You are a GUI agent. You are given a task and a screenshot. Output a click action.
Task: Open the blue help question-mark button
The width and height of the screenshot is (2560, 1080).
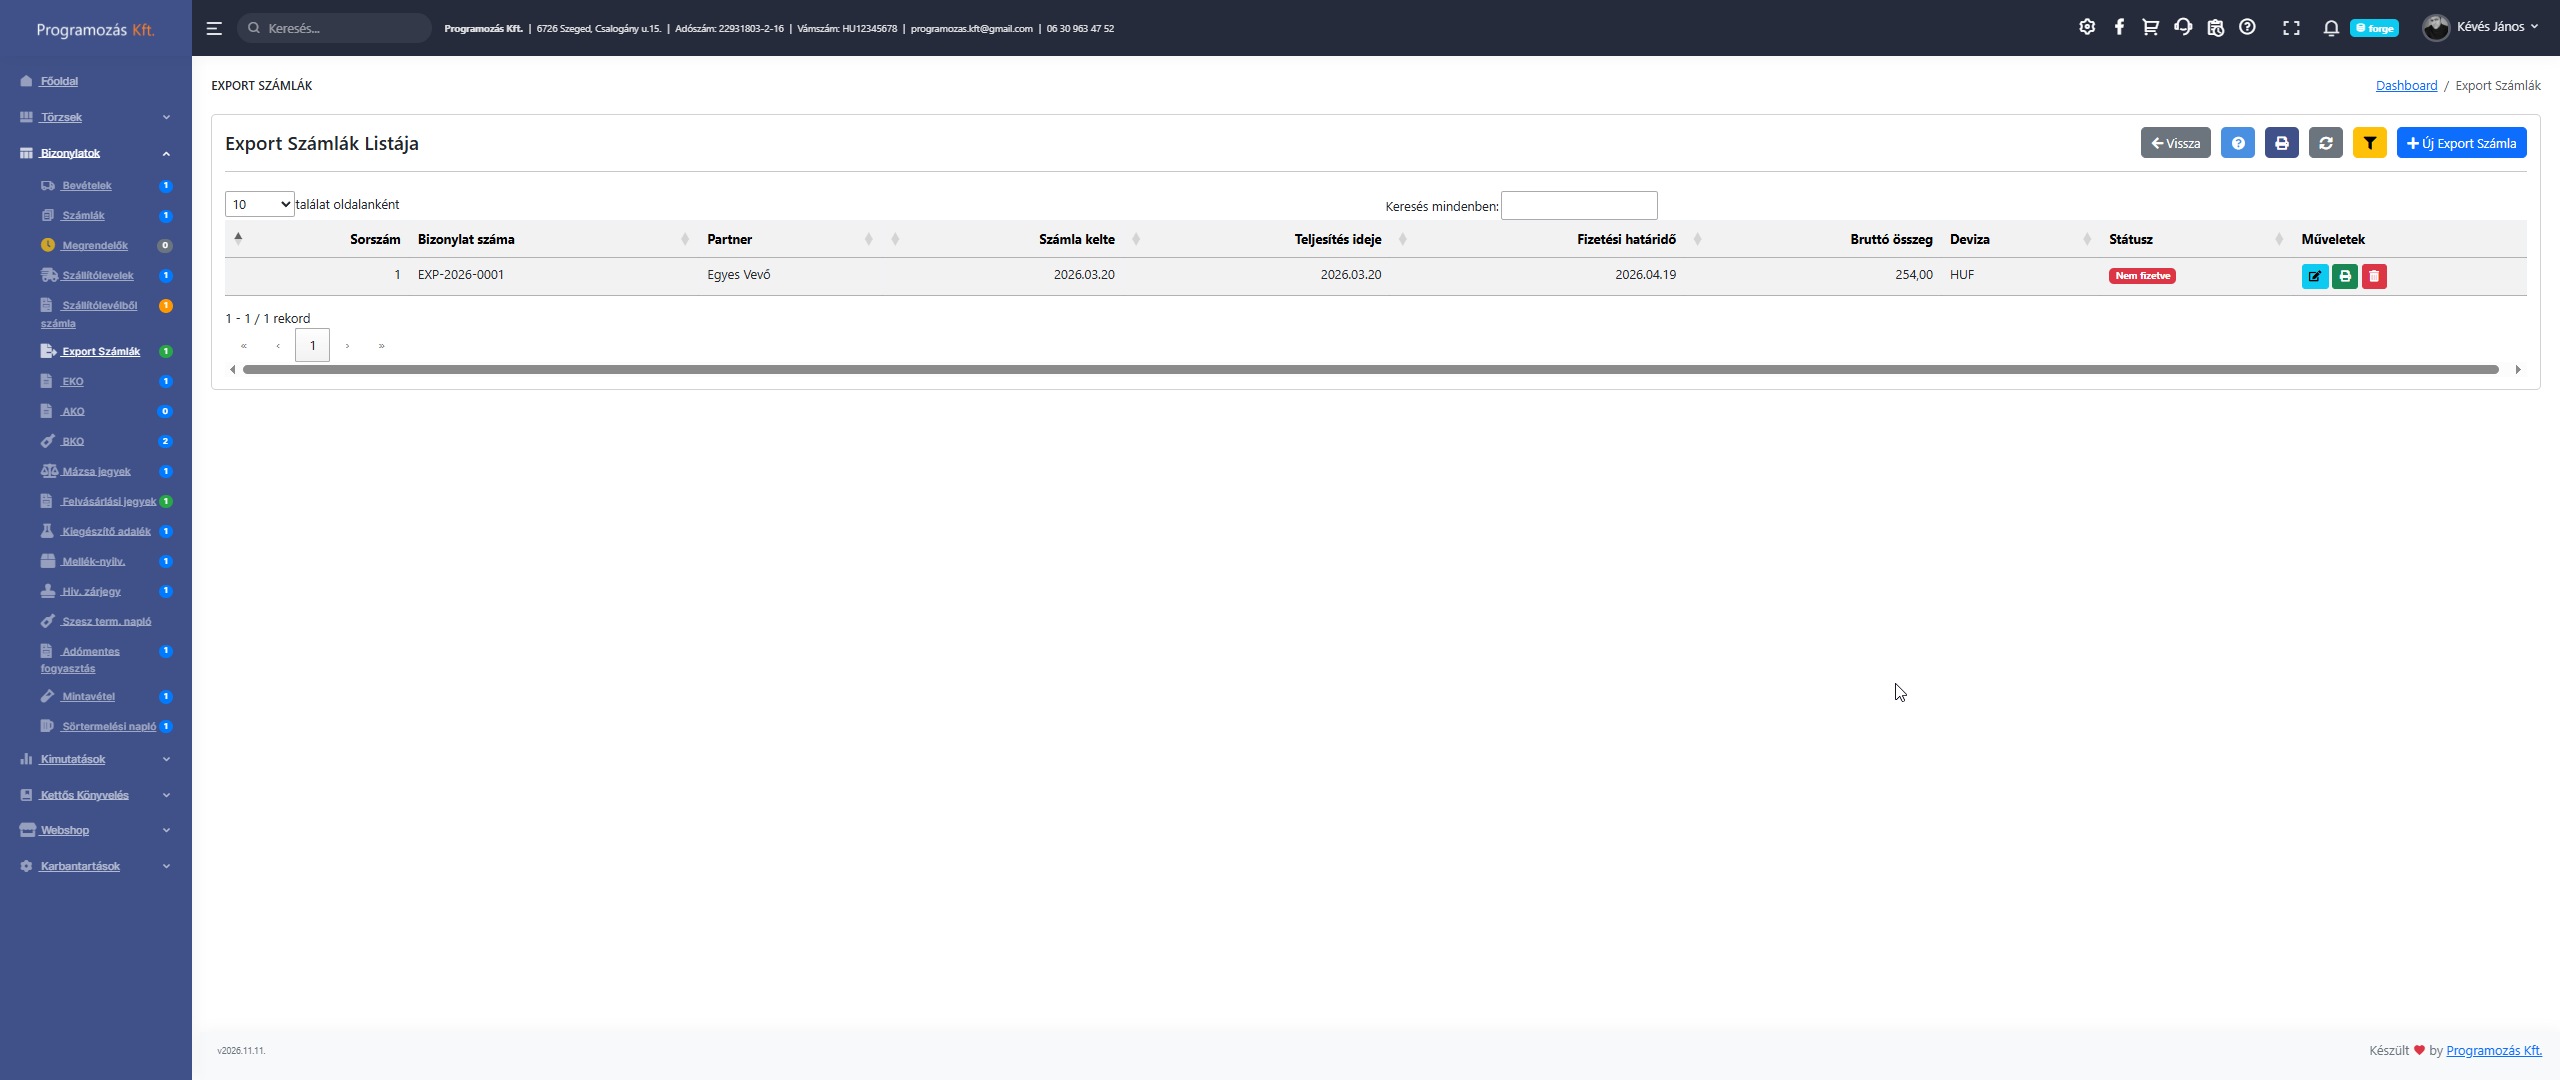tap(2237, 143)
